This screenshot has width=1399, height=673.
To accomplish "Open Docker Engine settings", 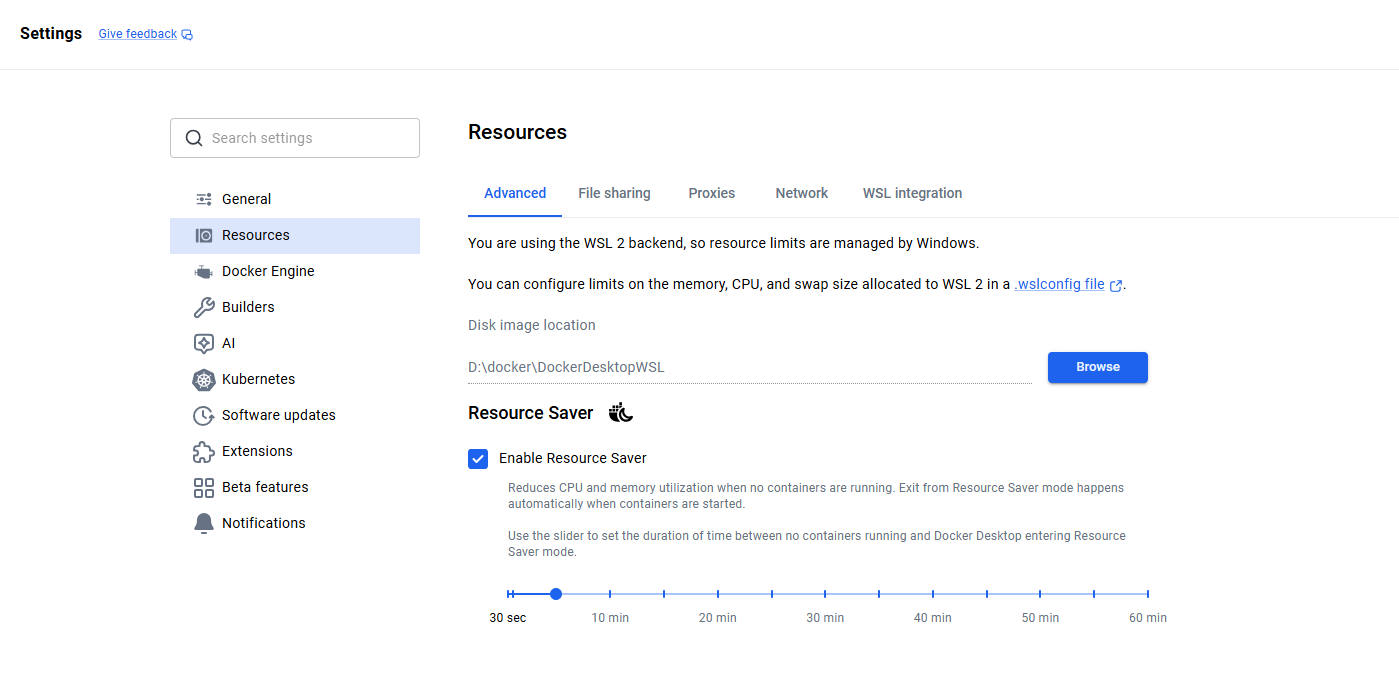I will point(295,271).
